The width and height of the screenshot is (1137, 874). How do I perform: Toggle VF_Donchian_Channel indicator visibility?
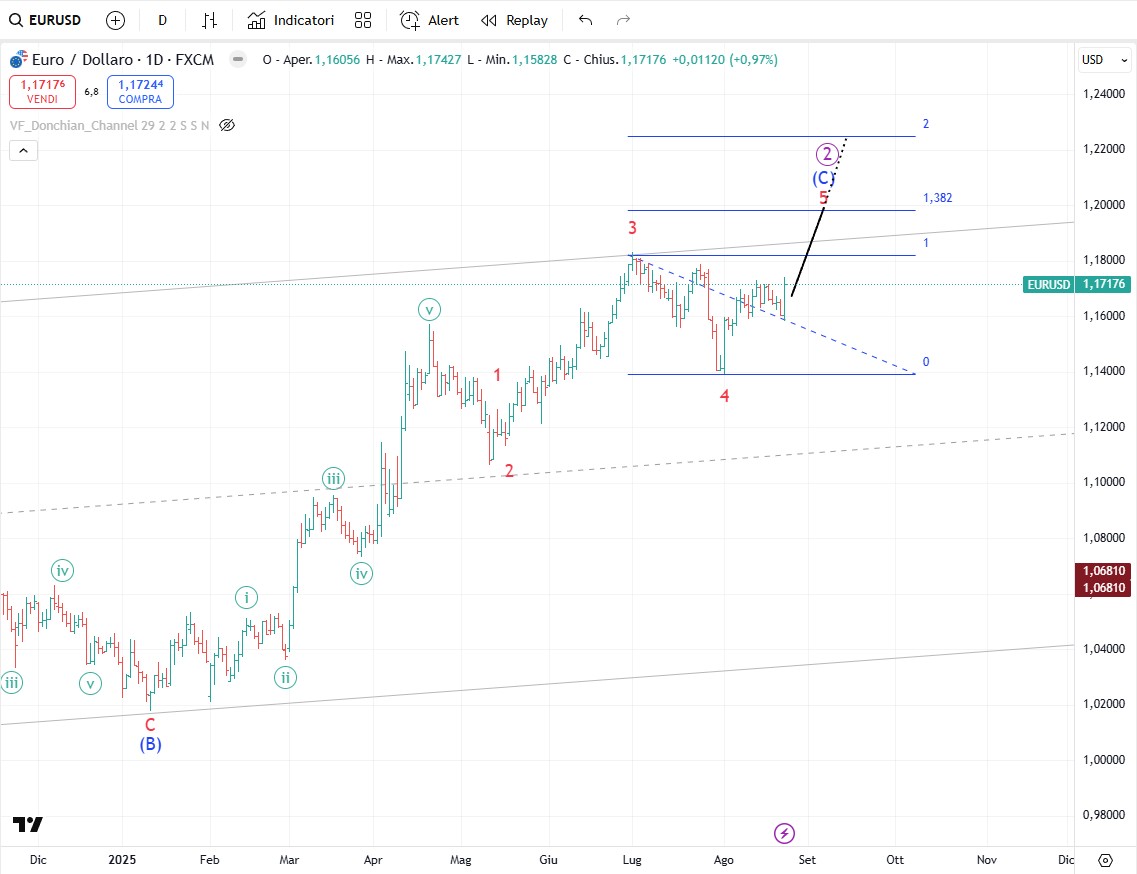click(x=227, y=125)
